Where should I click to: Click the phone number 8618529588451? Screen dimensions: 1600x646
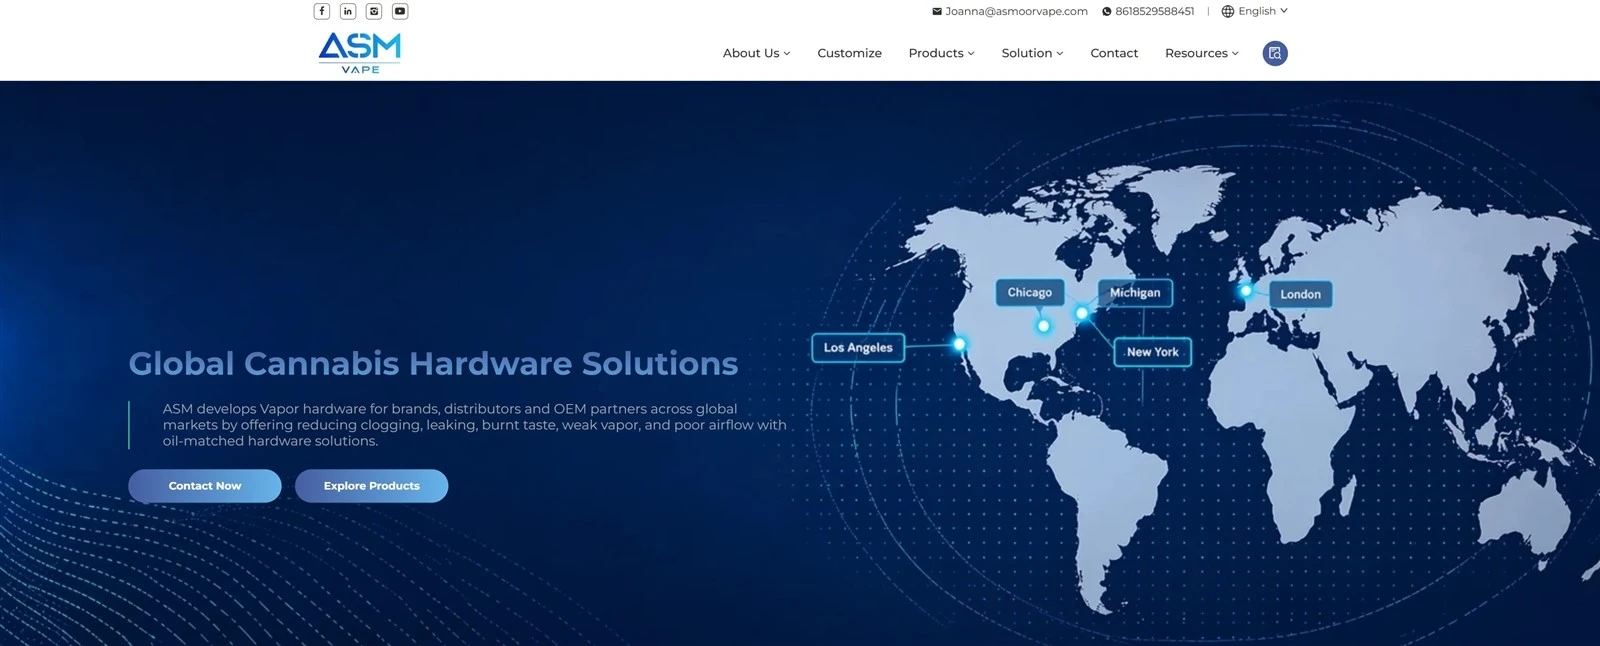(x=1154, y=11)
